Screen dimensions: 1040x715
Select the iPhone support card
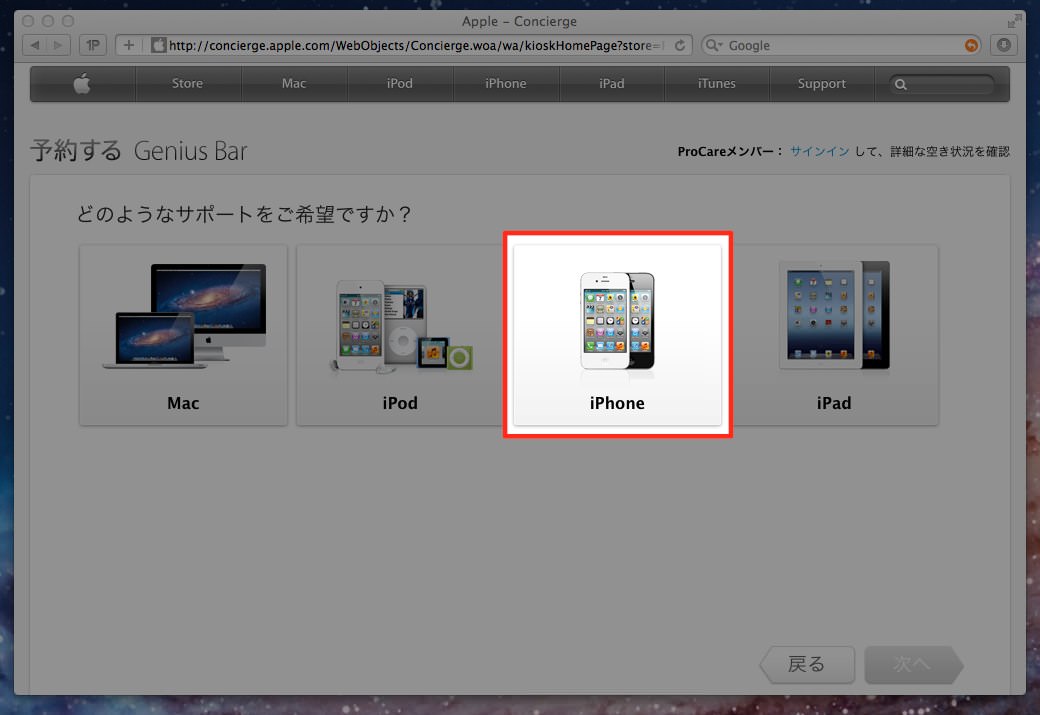point(618,335)
